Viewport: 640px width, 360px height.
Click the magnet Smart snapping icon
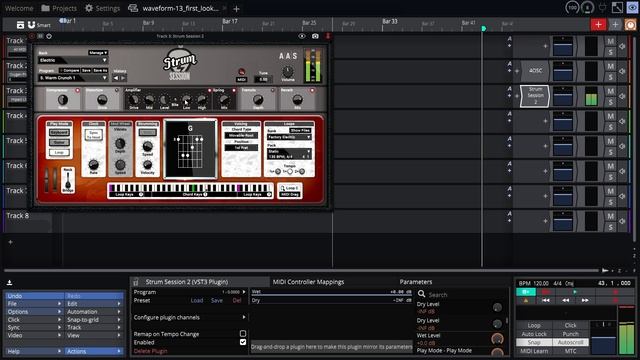[x=31, y=25]
